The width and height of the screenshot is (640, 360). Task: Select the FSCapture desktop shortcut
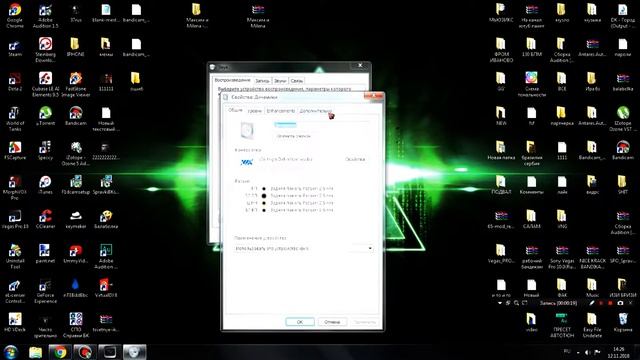(15, 150)
